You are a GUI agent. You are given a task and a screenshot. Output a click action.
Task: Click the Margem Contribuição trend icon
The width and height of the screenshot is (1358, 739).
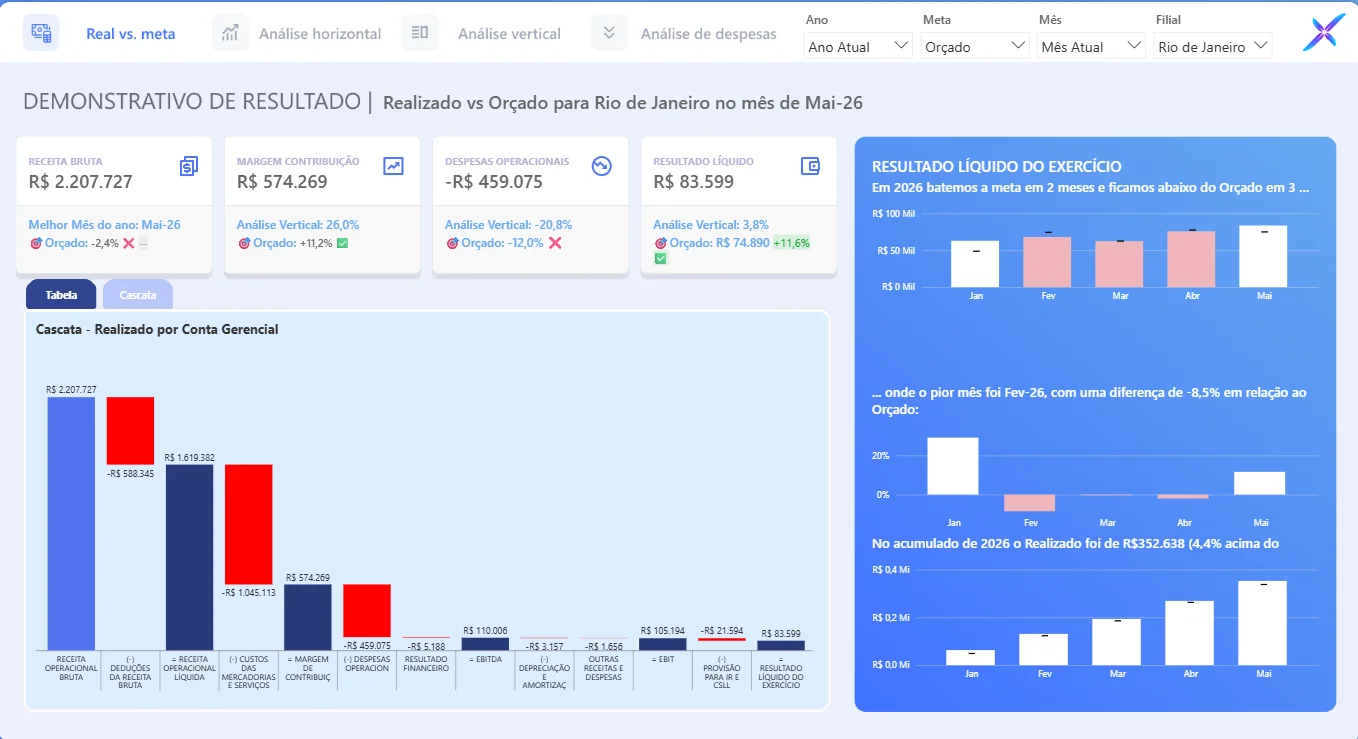tap(393, 166)
